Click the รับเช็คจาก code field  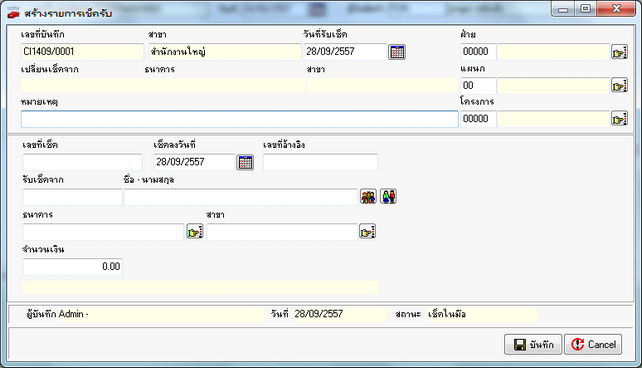coord(72,197)
